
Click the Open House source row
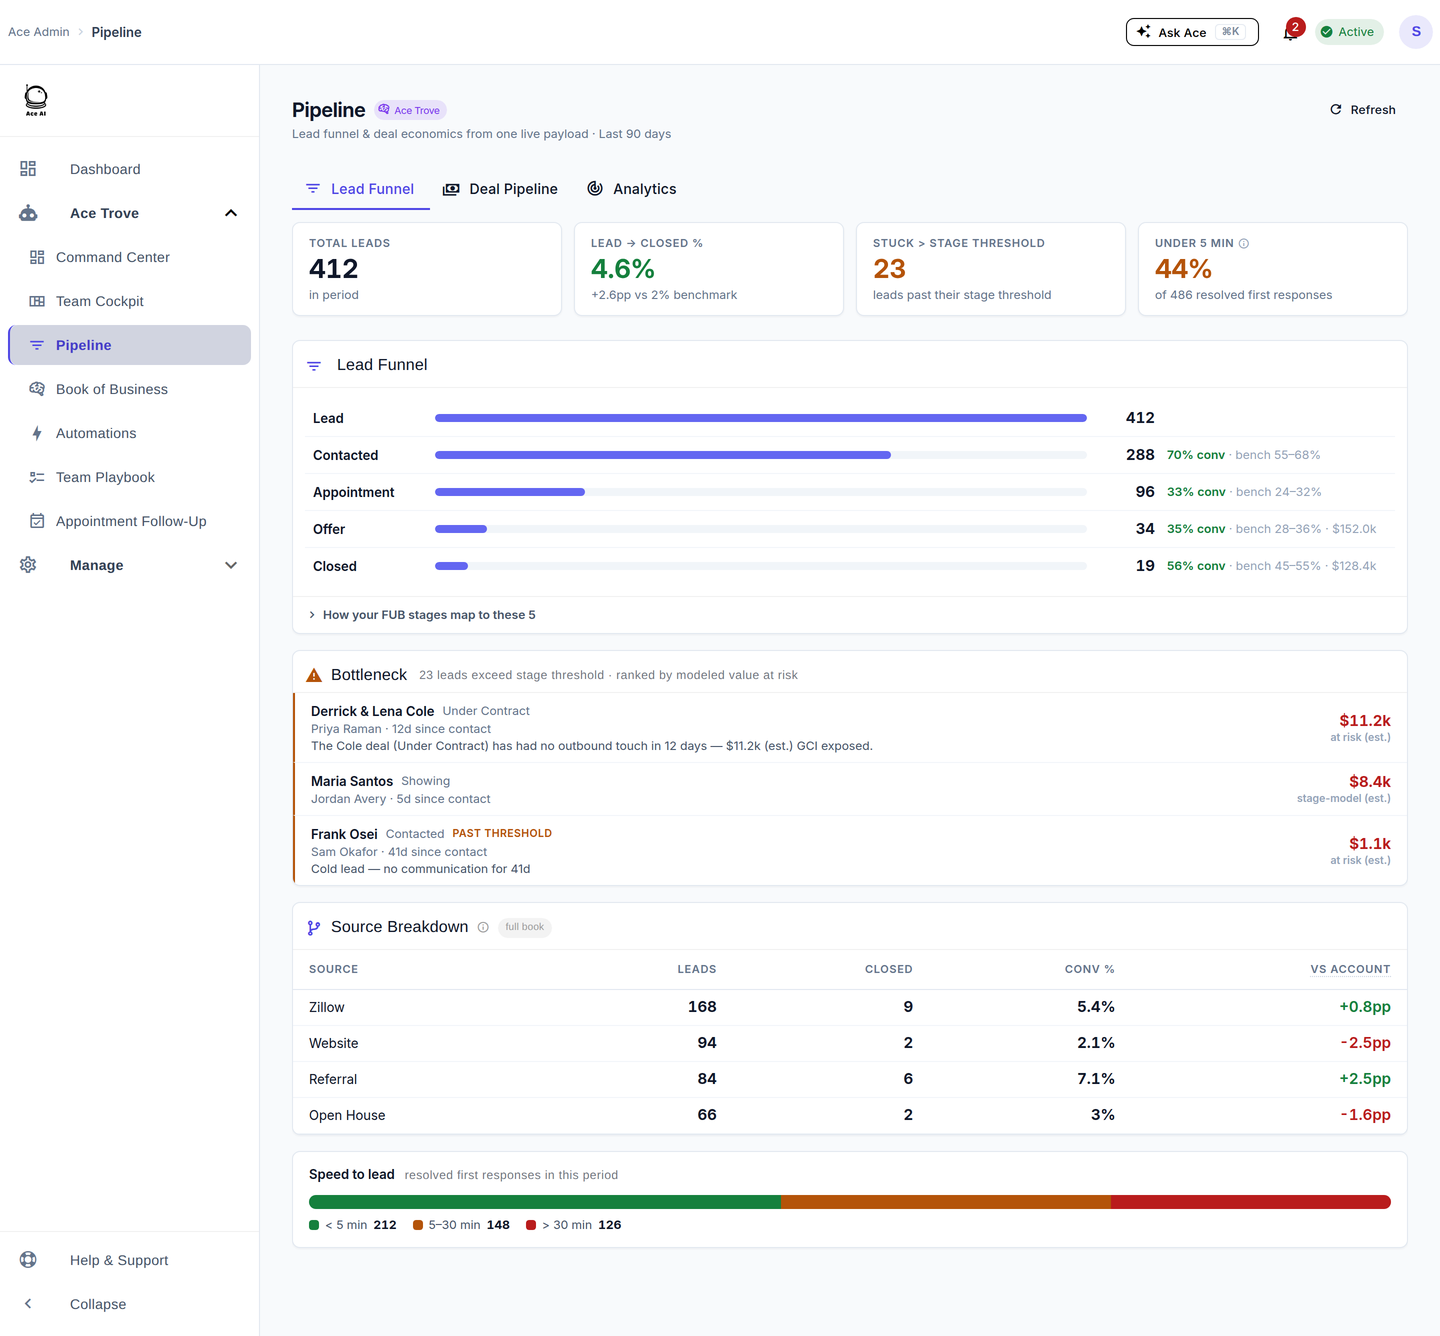[850, 1115]
